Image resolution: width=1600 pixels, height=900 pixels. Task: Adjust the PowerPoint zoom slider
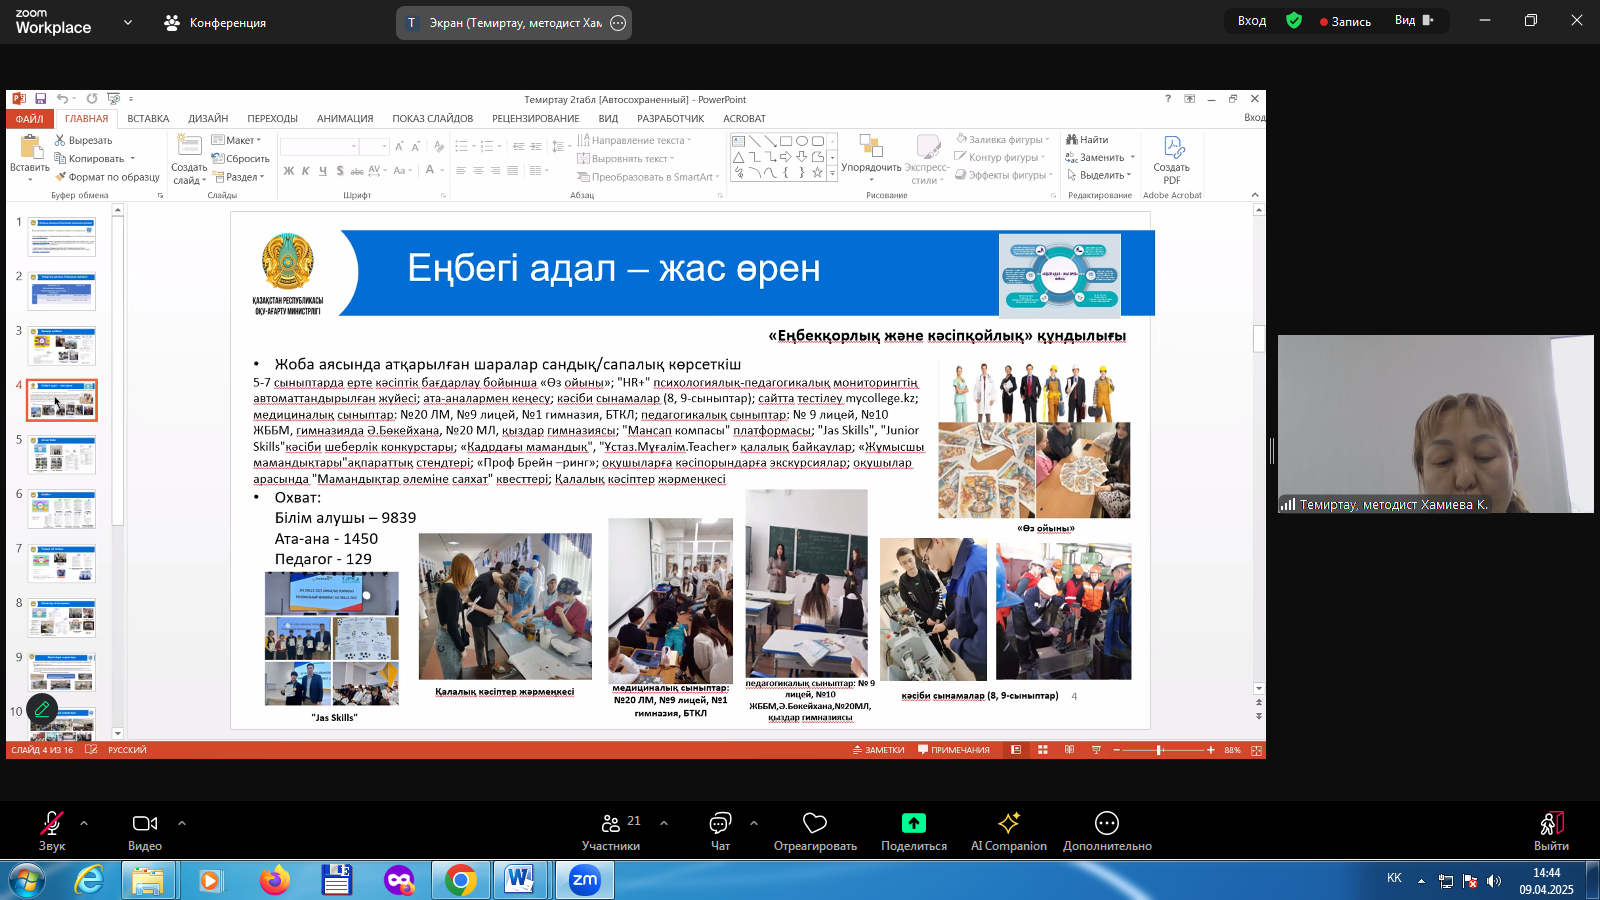[x=1160, y=750]
